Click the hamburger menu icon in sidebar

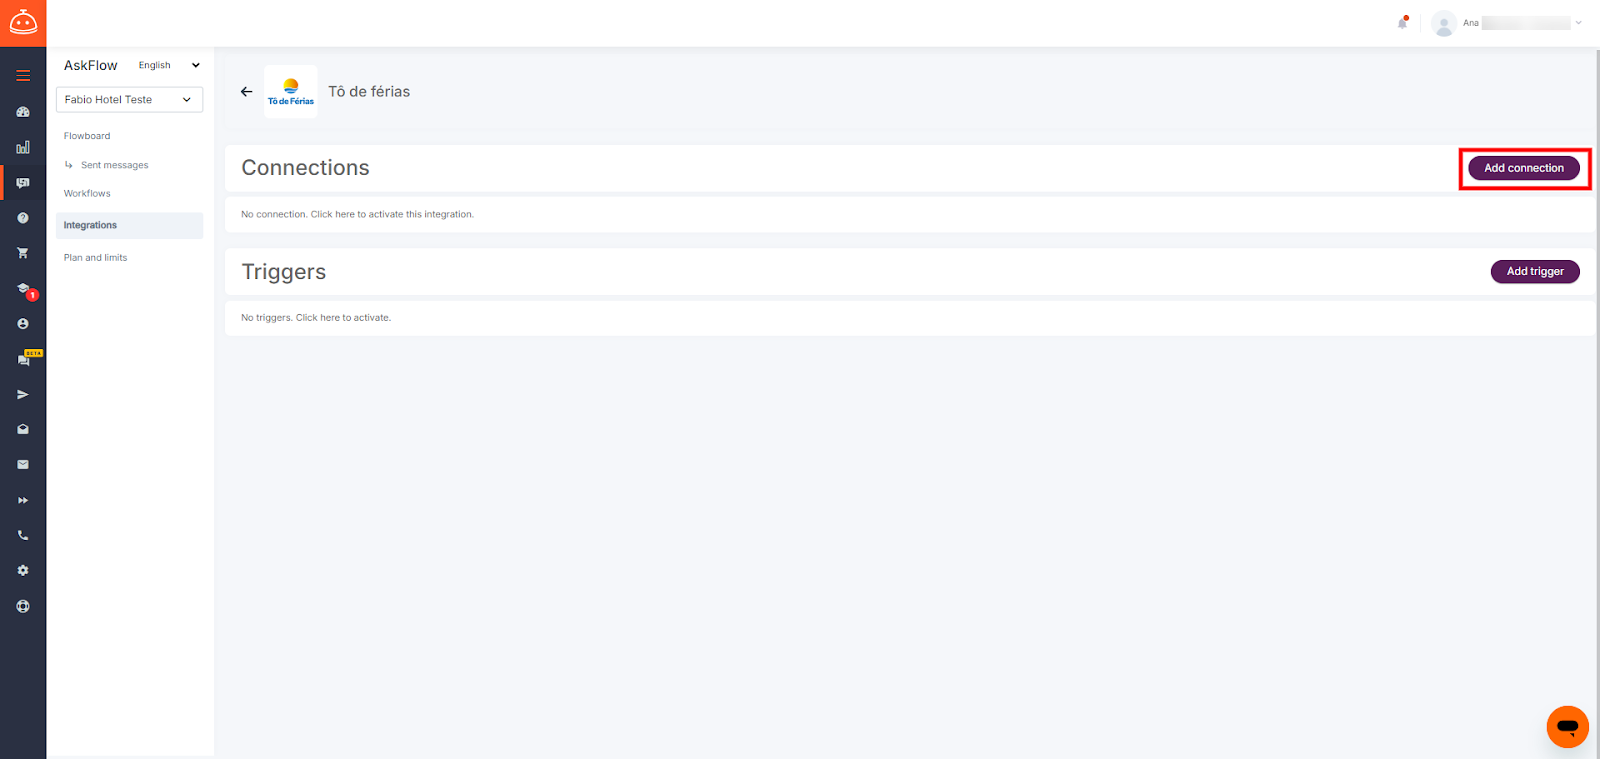[23, 75]
